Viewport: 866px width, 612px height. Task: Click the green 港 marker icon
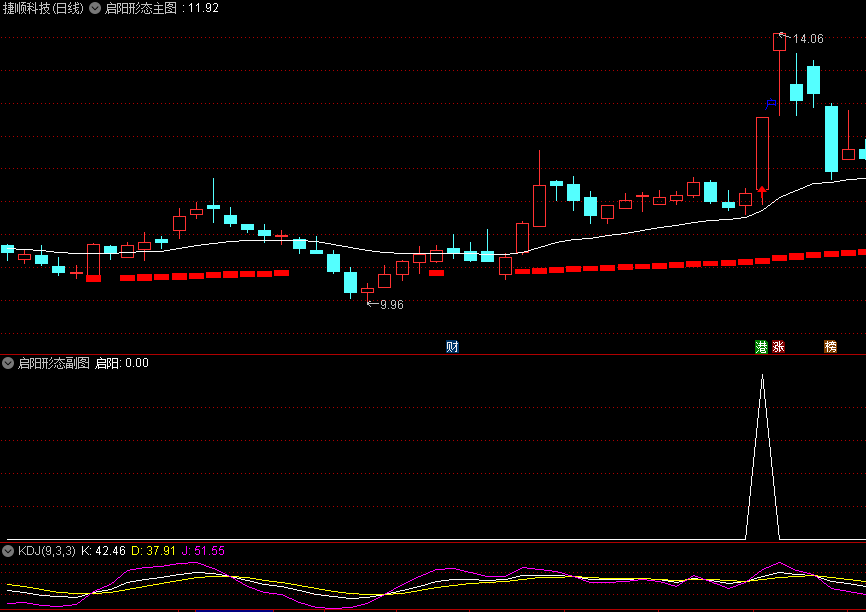pos(762,347)
